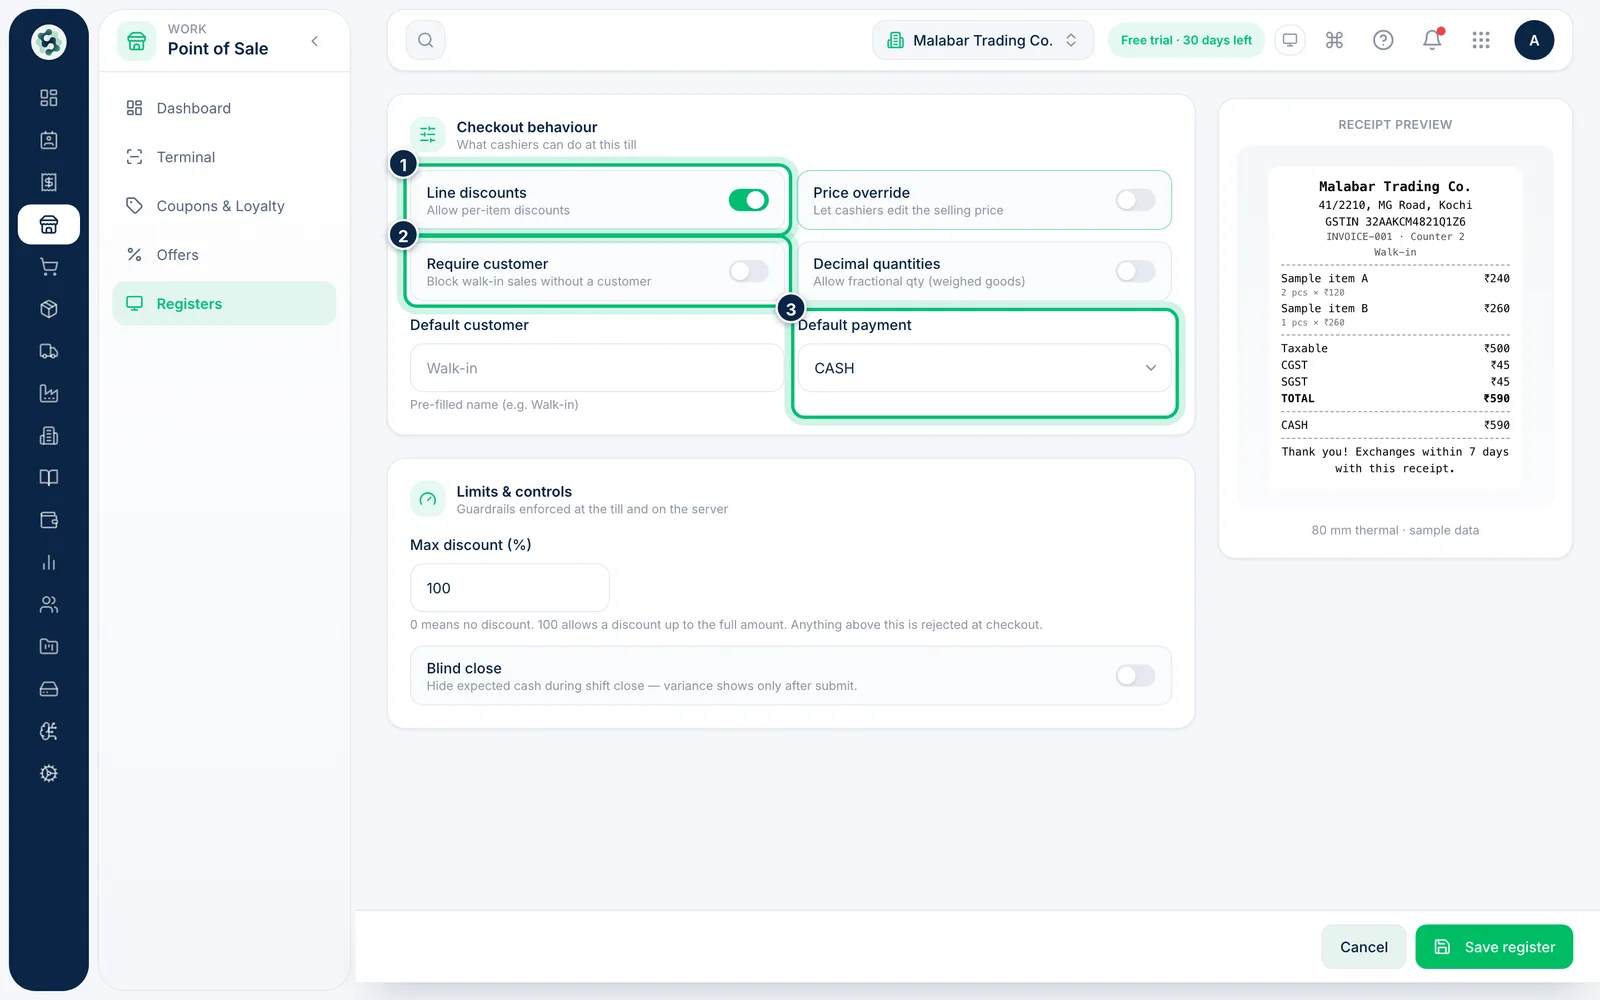The width and height of the screenshot is (1600, 1000).
Task: Open the hard drive icon in the dark sidebar
Action: pyautogui.click(x=48, y=689)
